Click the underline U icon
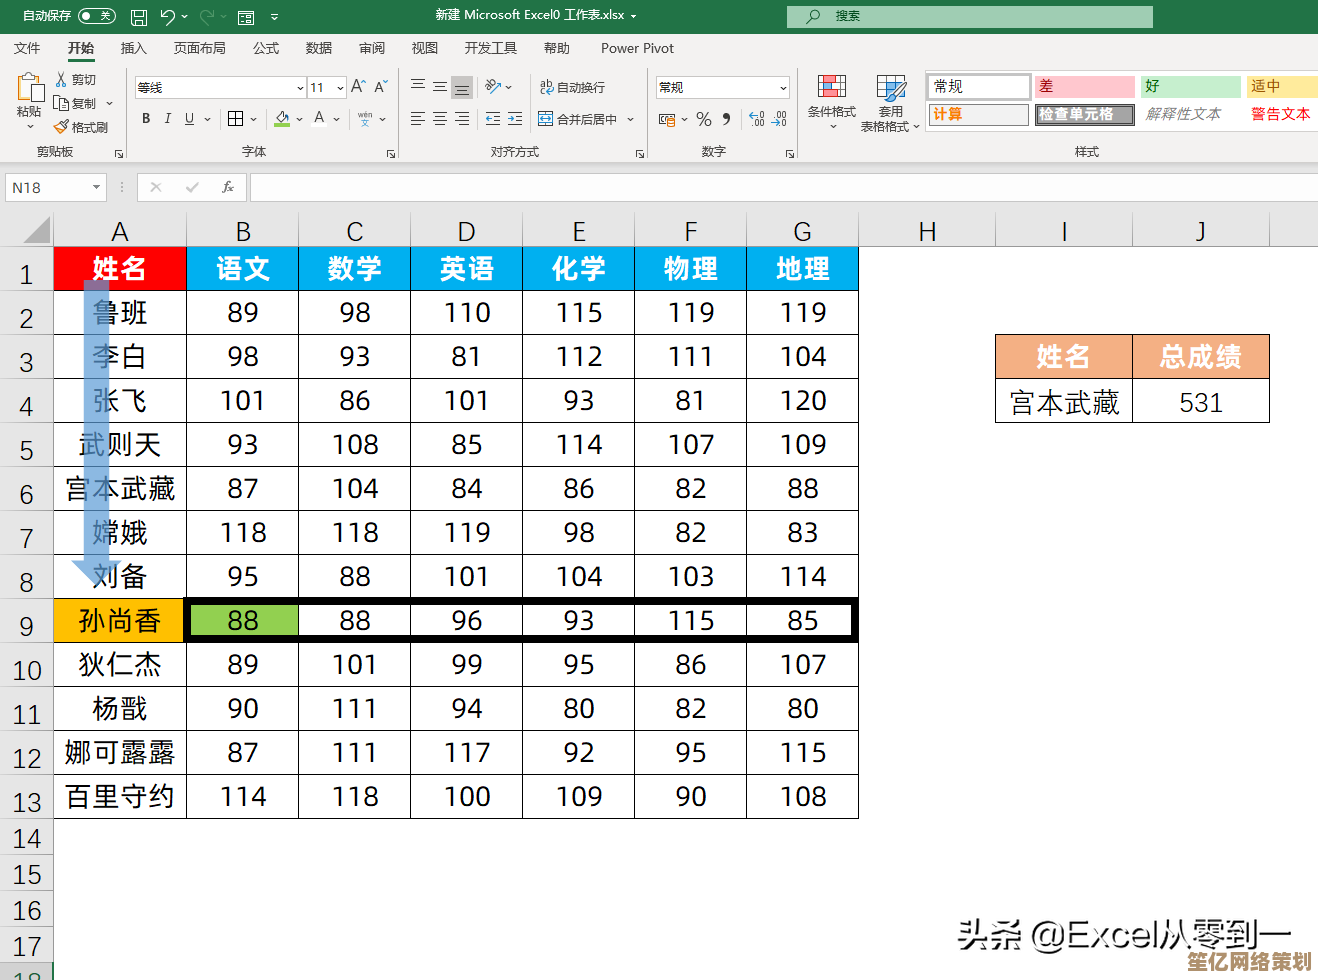The image size is (1318, 980). (188, 118)
